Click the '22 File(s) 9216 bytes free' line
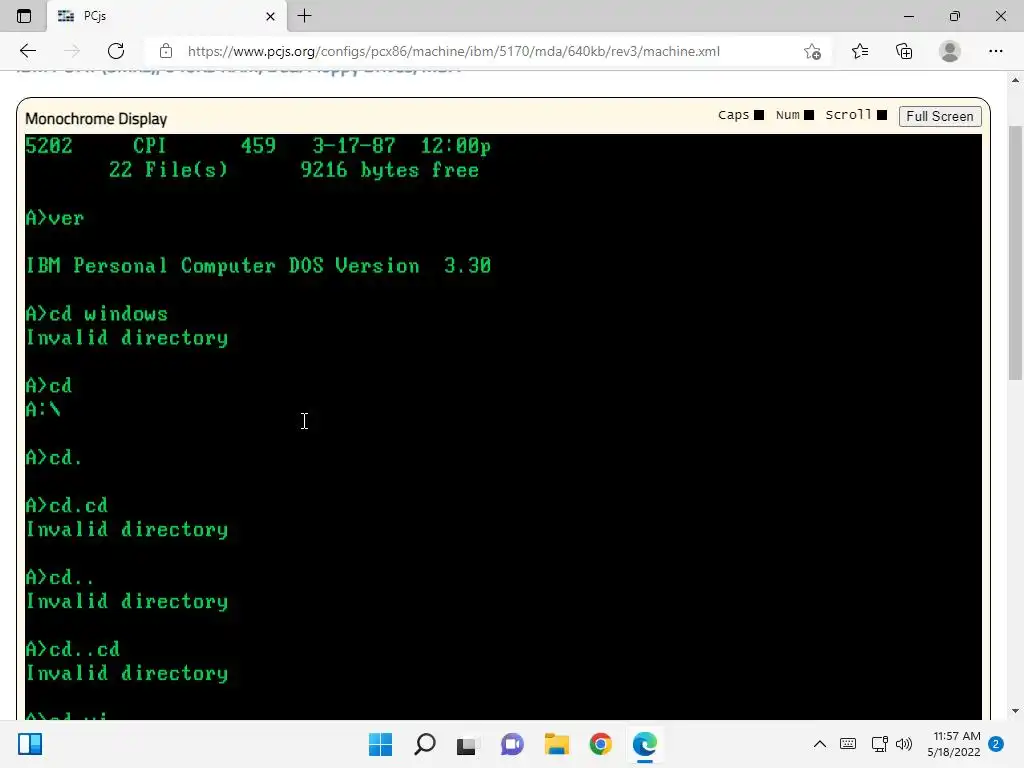 coord(293,170)
